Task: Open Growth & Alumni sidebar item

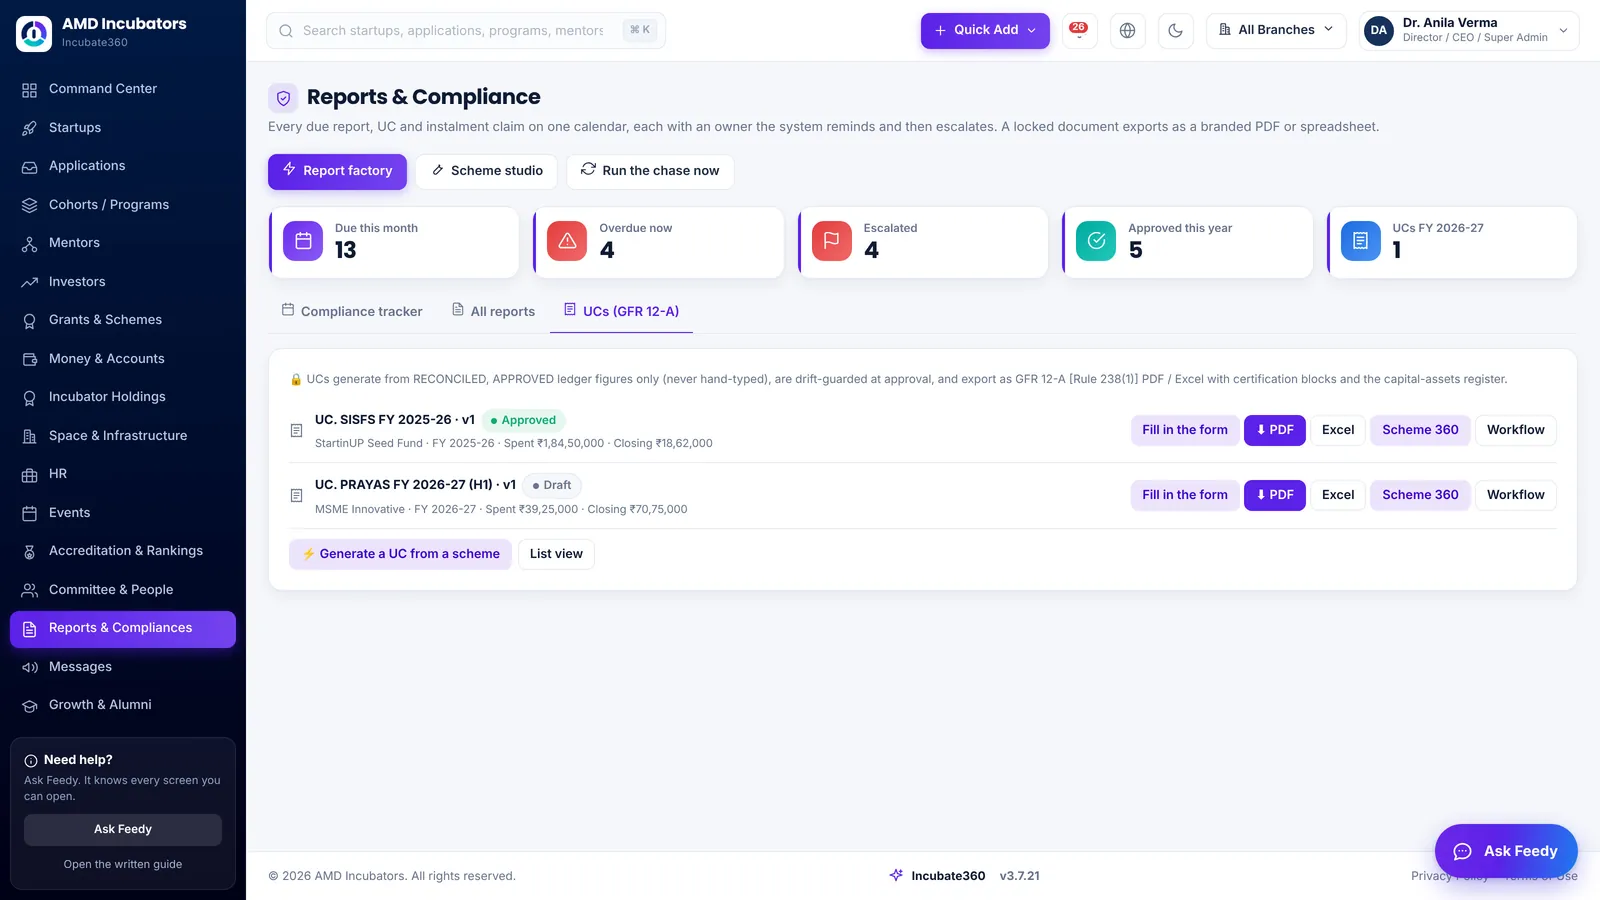Action: [123, 705]
